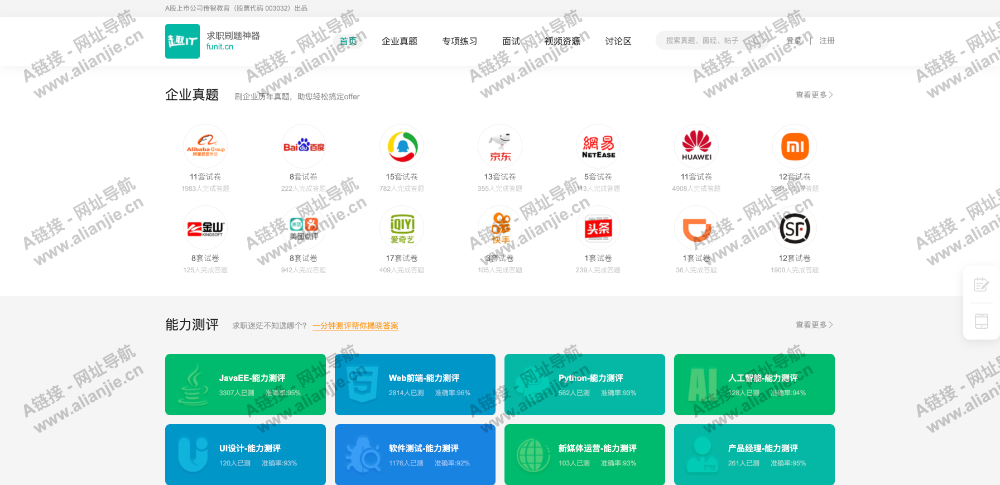Click the 5套试卷 text under NetEase

[598, 177]
